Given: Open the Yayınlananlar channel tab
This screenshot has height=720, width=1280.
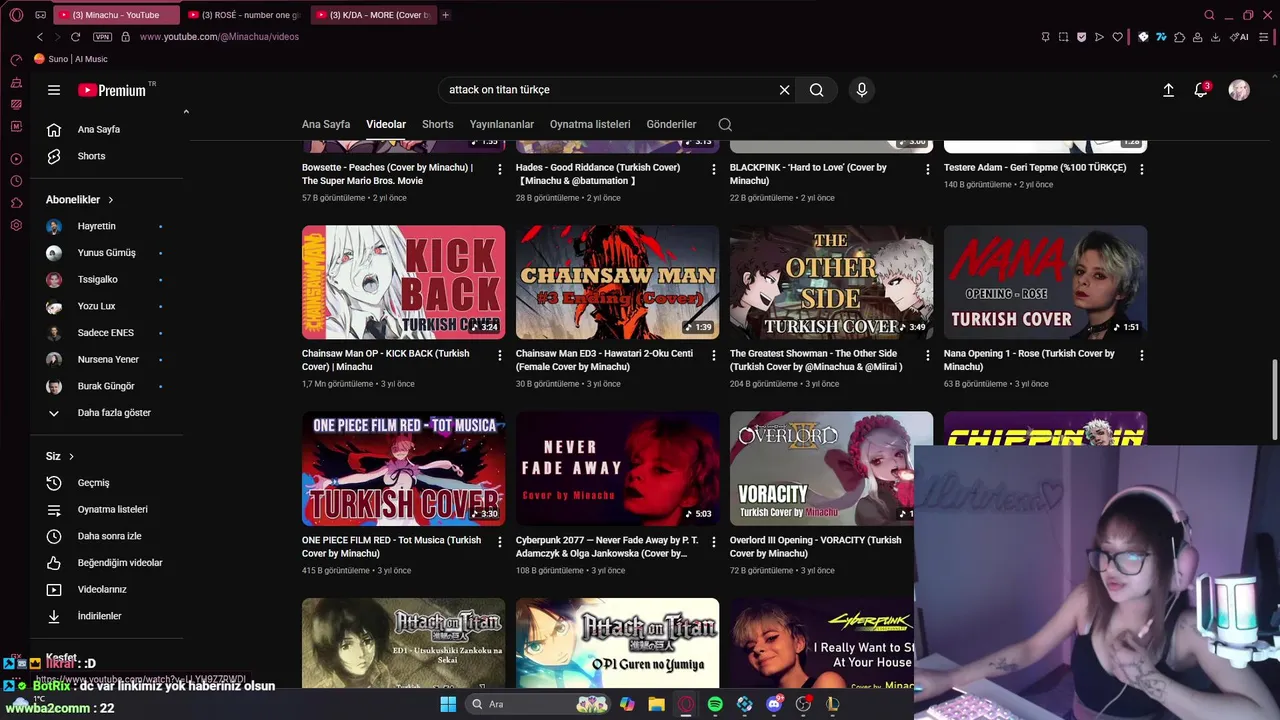Looking at the screenshot, I should 502,125.
